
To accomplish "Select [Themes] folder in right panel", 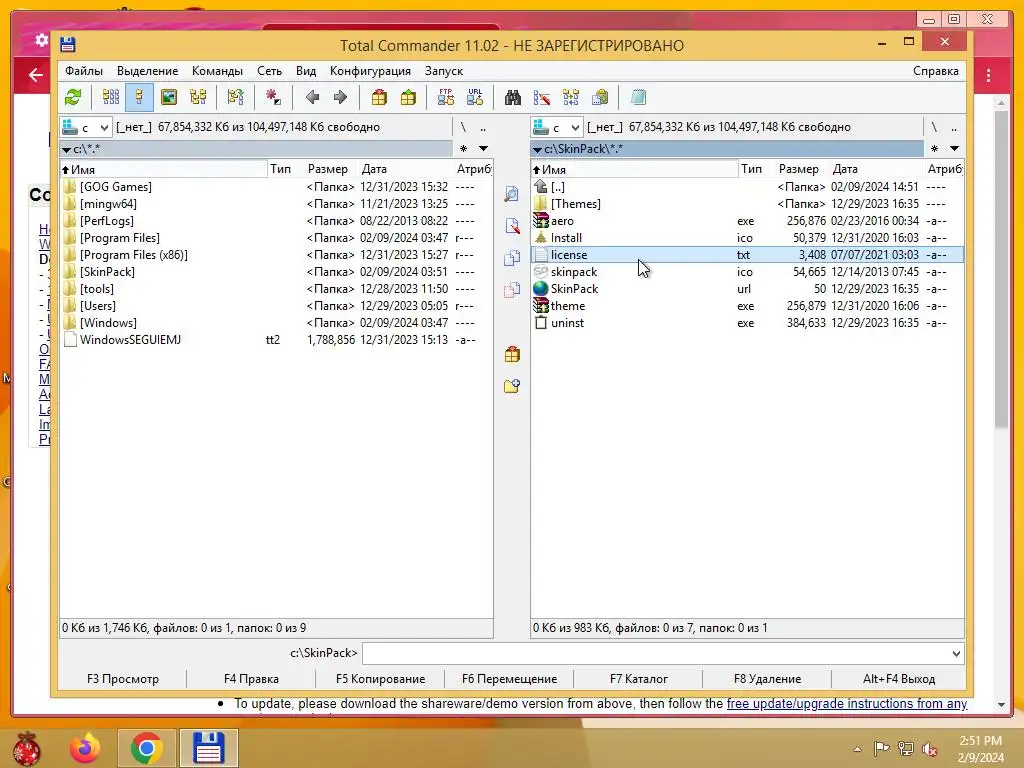I will [747, 204].
